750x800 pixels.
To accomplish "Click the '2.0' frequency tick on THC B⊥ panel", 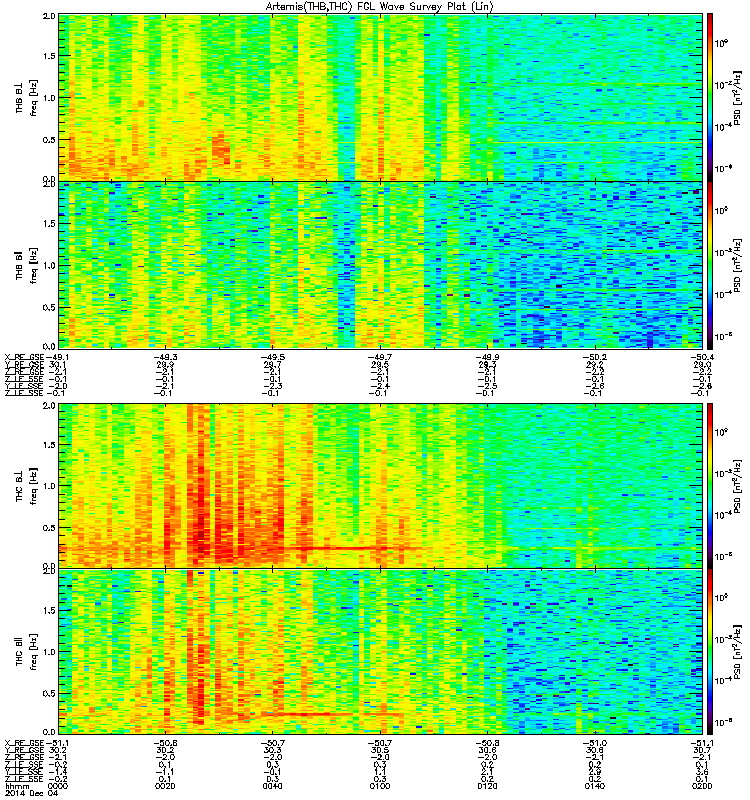I will 49,406.
